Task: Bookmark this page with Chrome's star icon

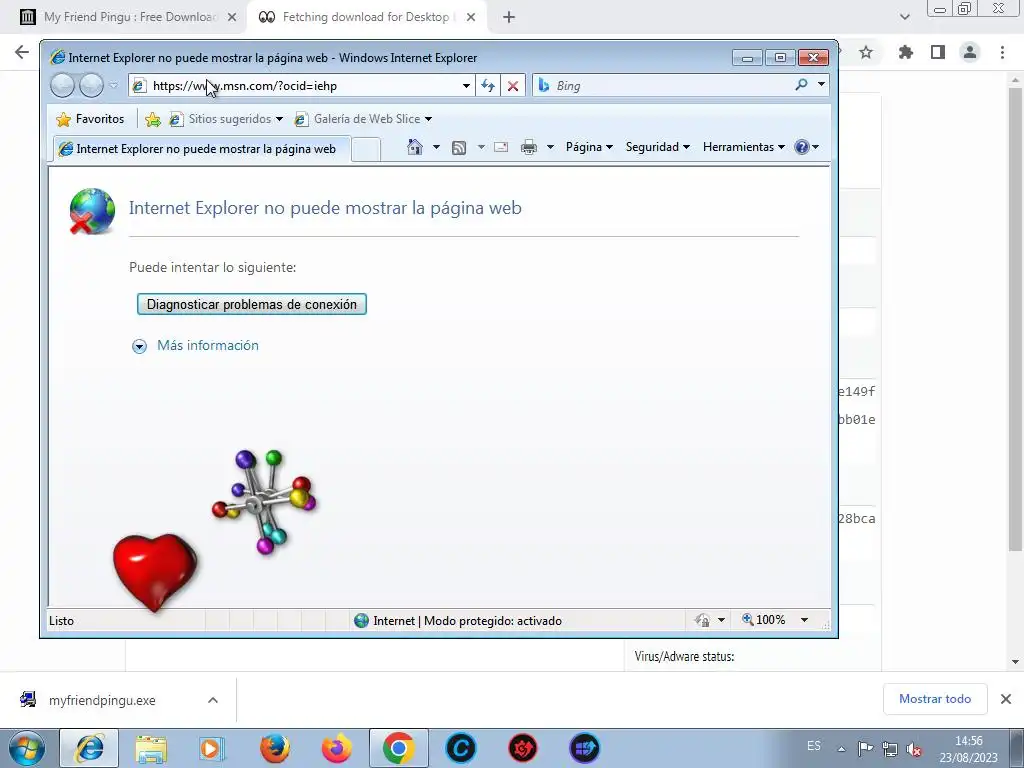Action: point(866,52)
